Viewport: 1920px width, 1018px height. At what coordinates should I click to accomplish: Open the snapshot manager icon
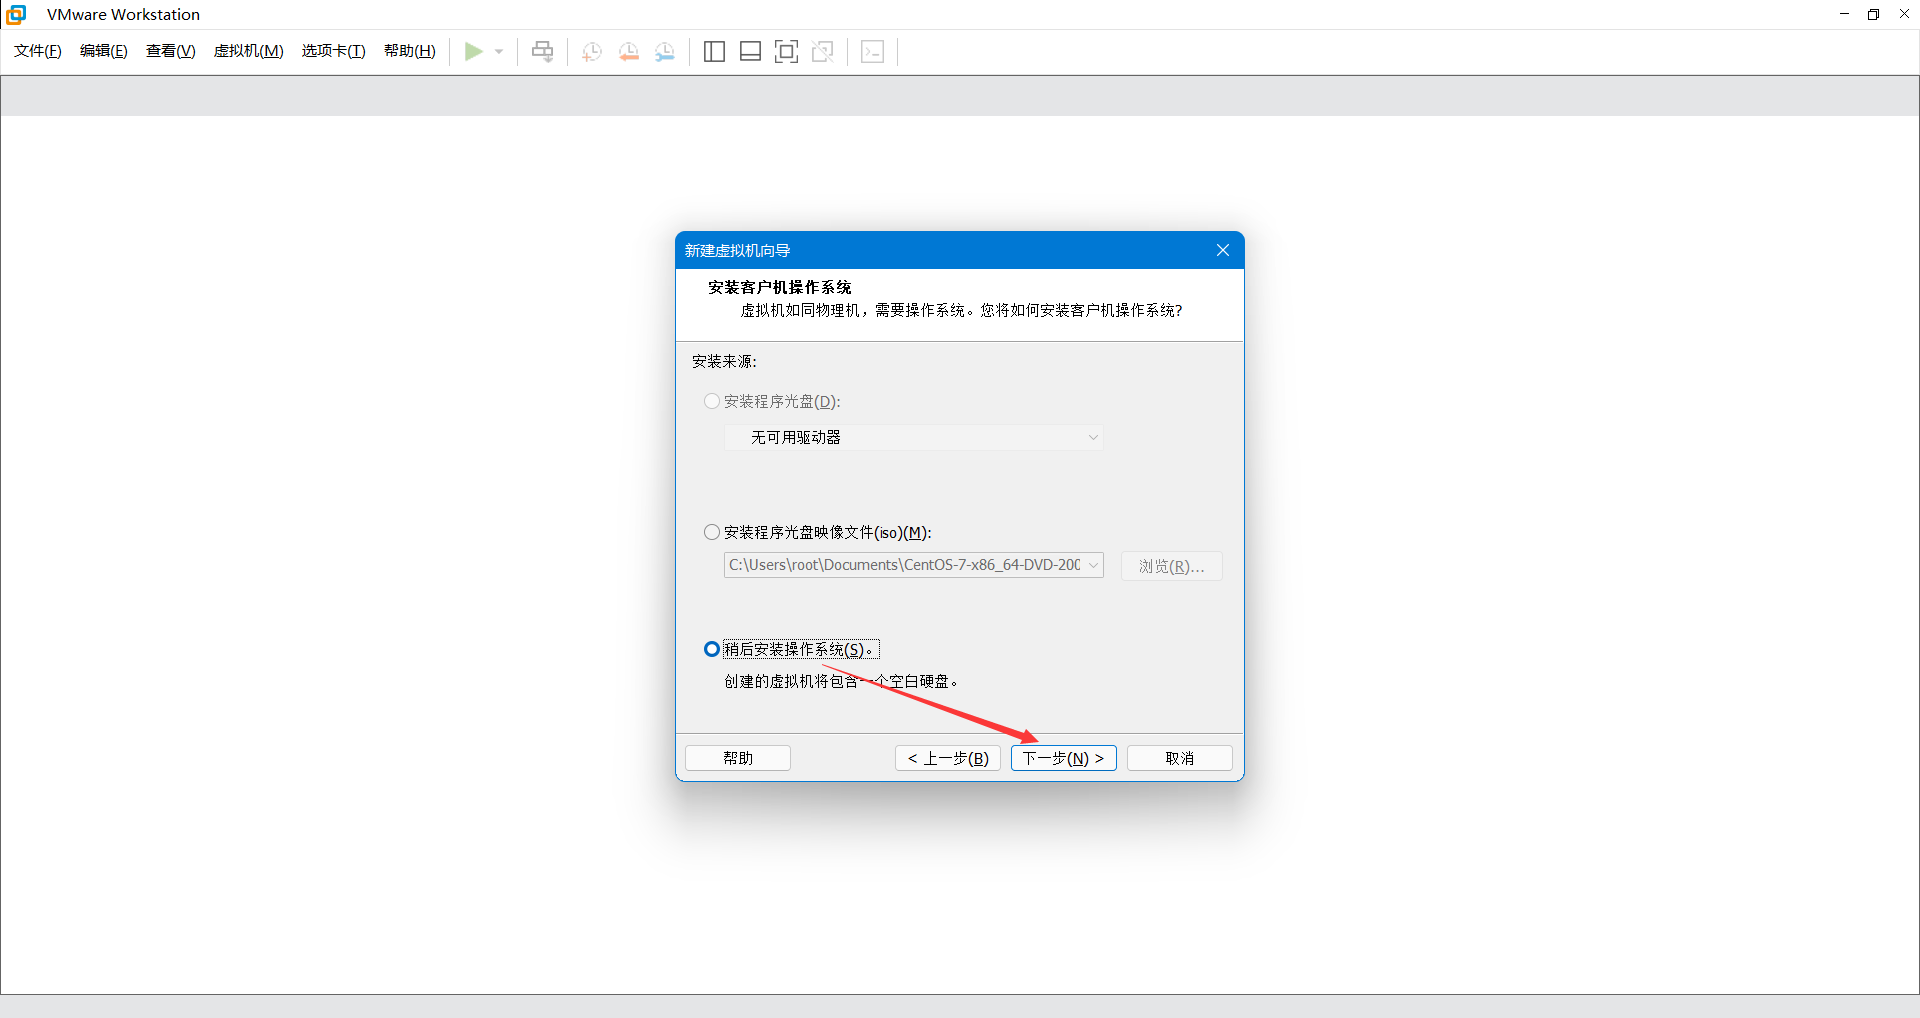pos(665,52)
